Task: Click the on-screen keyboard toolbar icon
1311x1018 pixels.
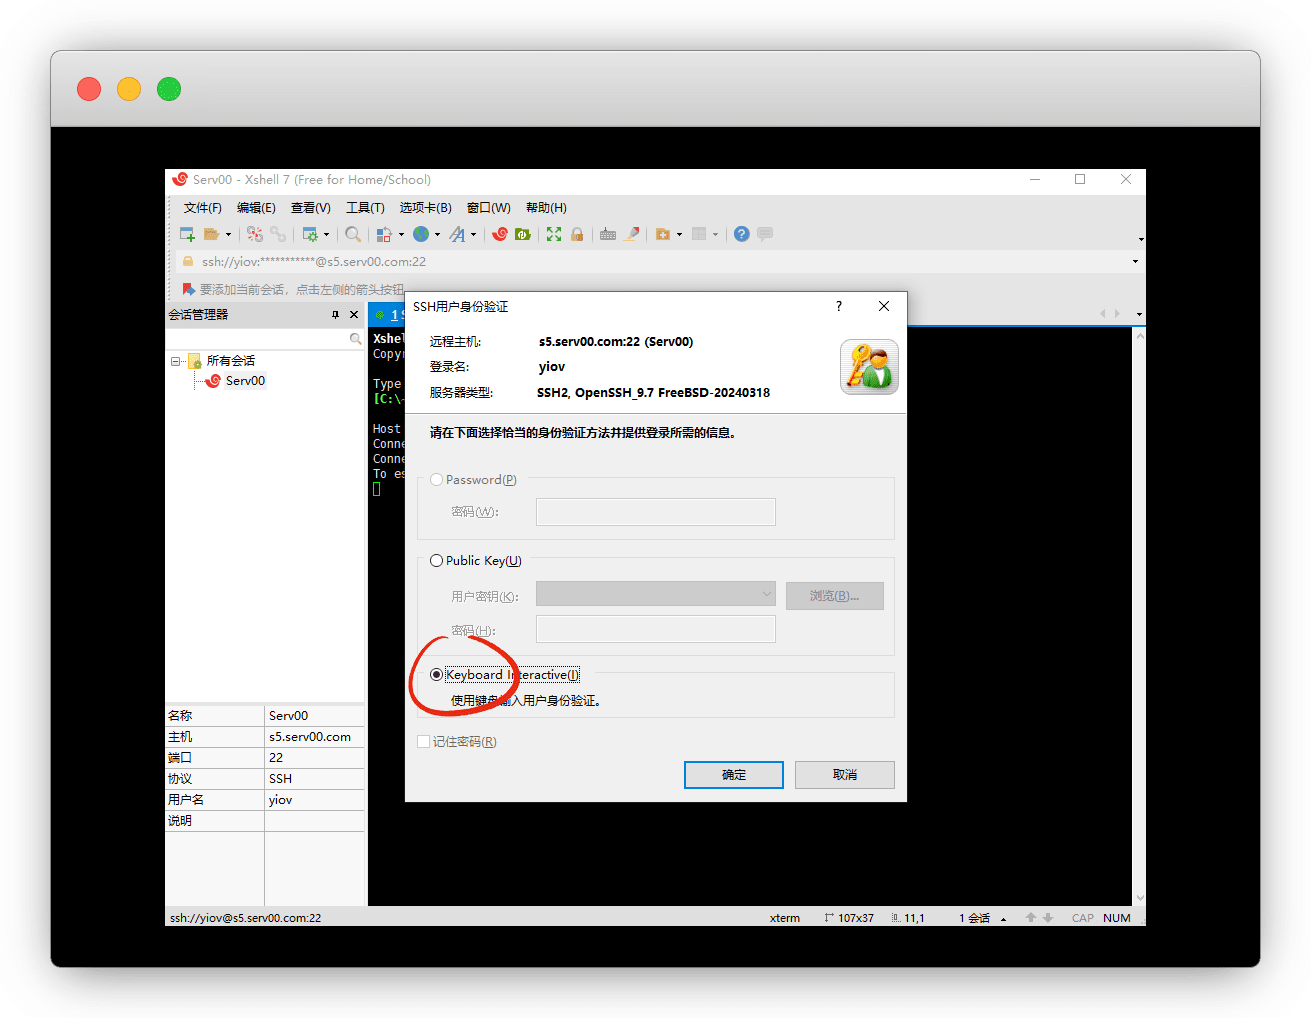Action: 607,234
